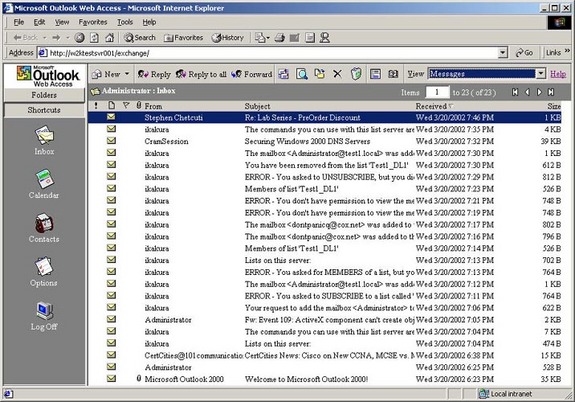This screenshot has width=575, height=402.
Task: Click the IE Refresh button
Action: [94, 37]
